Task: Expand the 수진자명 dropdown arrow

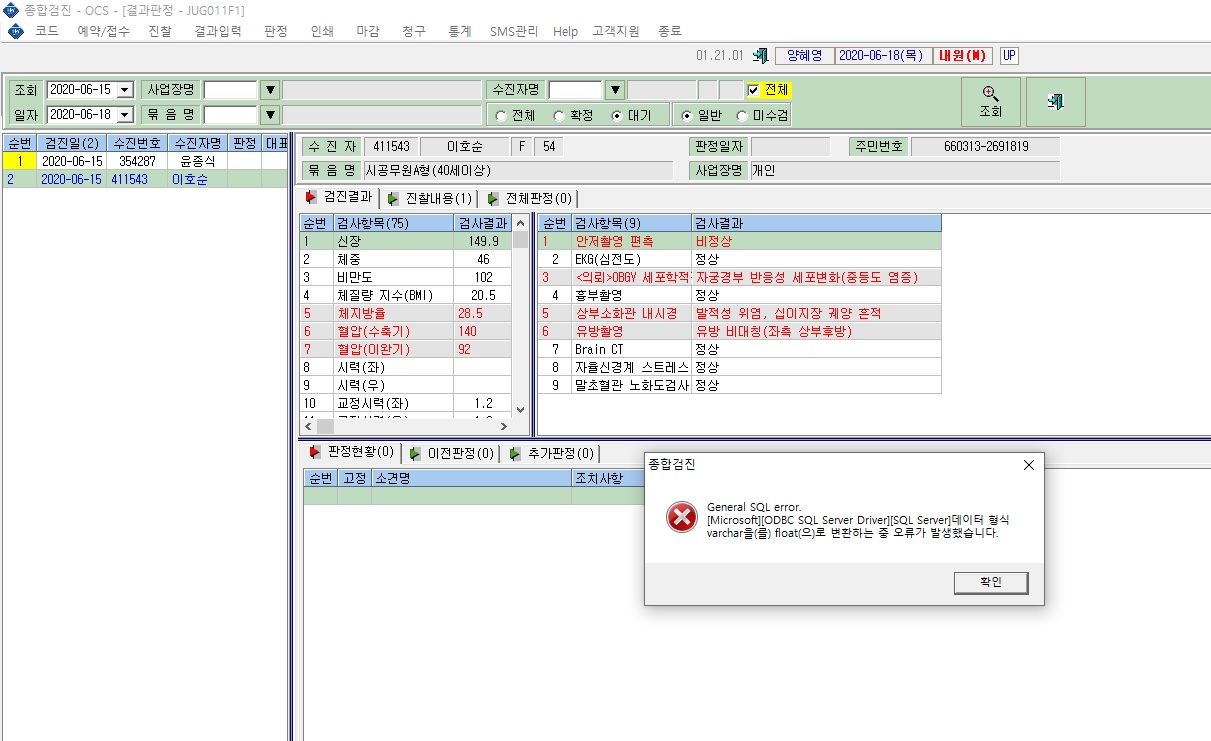Action: pyautogui.click(x=614, y=90)
